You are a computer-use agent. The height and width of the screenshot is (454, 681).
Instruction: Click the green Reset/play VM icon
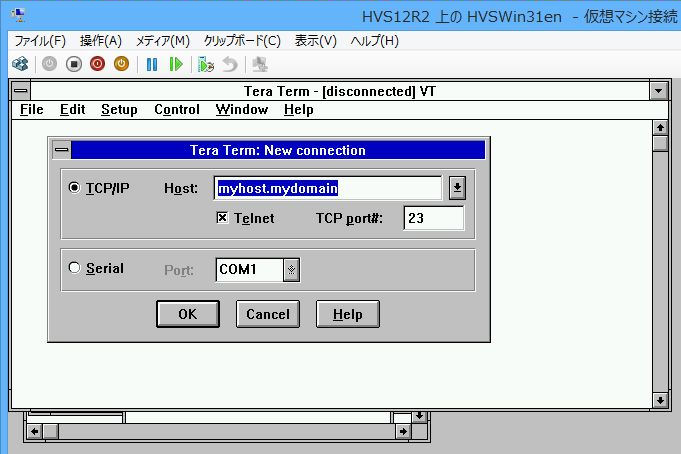[176, 64]
